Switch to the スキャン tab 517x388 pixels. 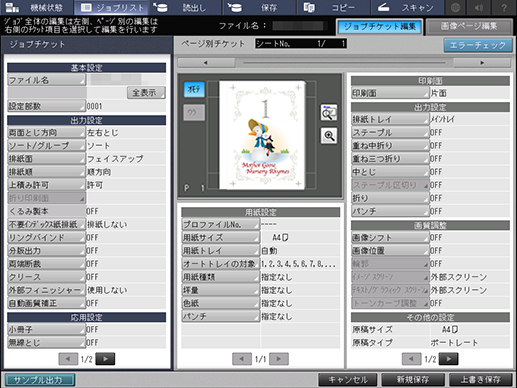[x=407, y=7]
